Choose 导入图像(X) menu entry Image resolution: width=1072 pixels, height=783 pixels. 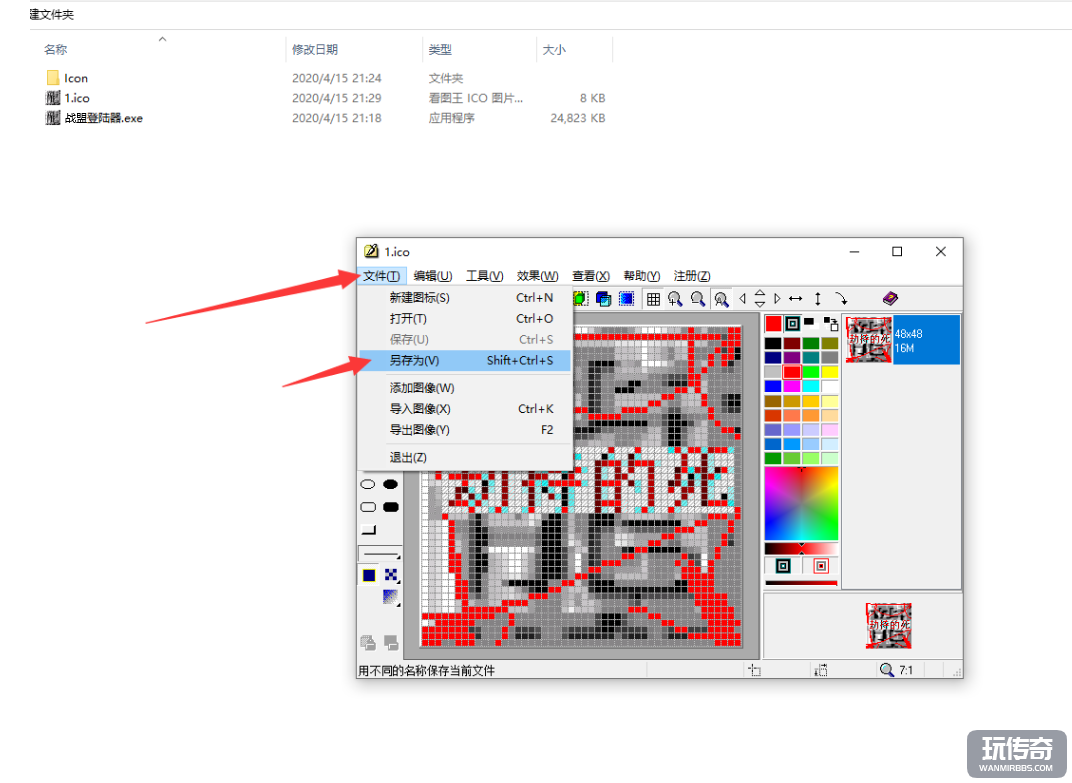click(x=465, y=409)
